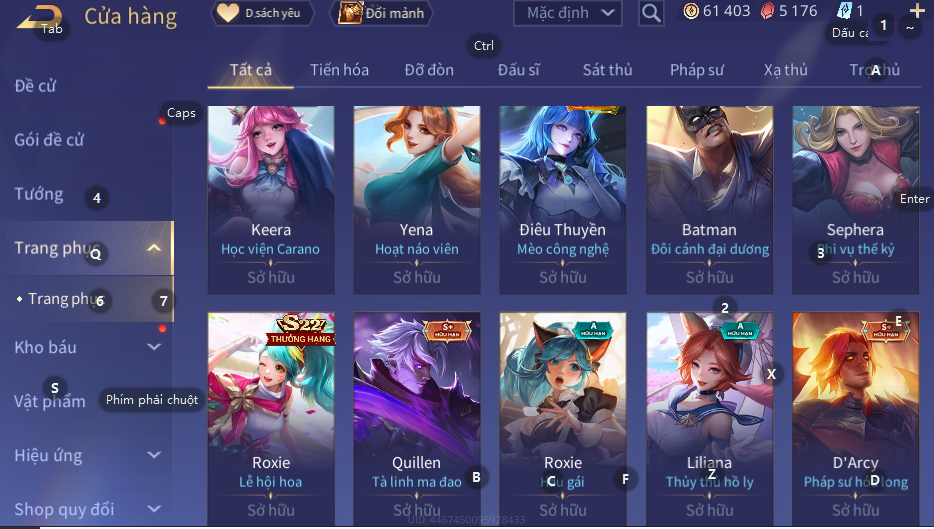The height and width of the screenshot is (529, 934).
Task: Expand the Shop quy đổi section
Action: tap(154, 509)
